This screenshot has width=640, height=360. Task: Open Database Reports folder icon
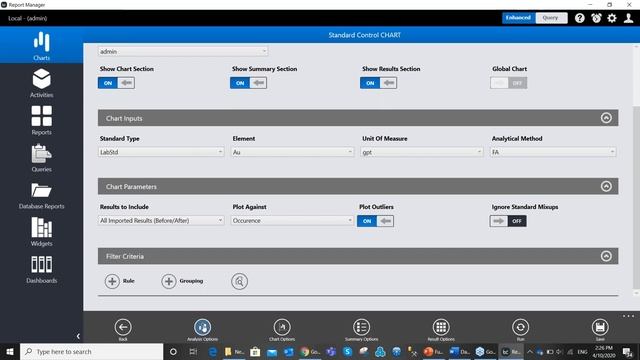(x=41, y=190)
